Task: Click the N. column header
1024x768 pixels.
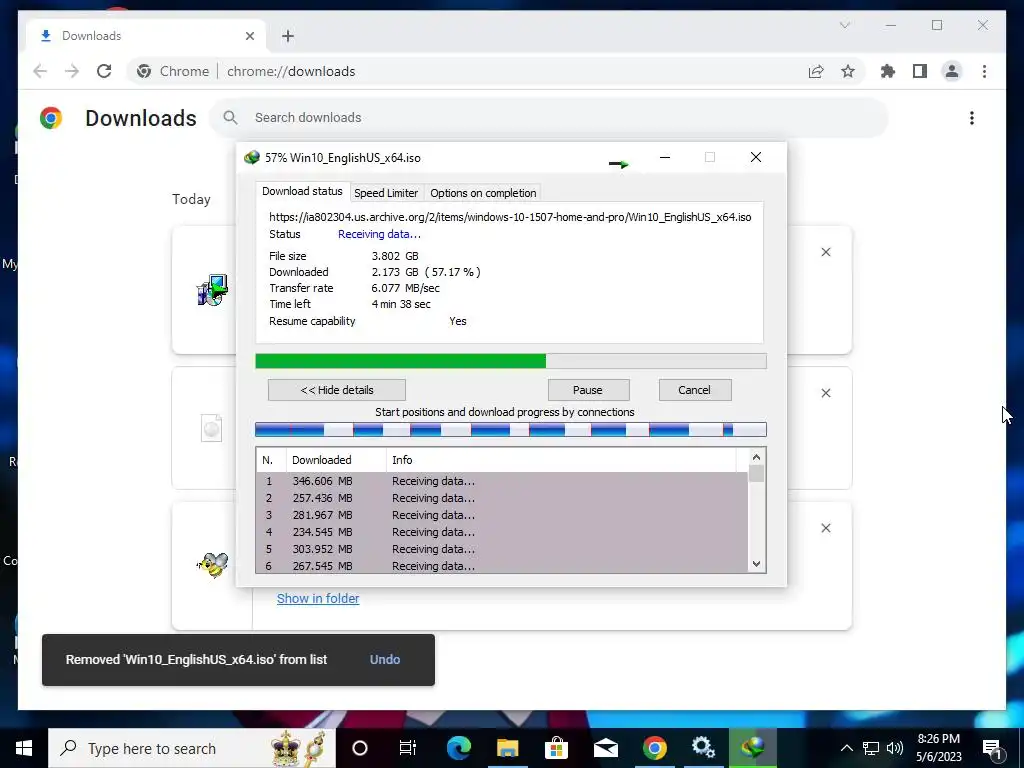Action: click(271, 460)
